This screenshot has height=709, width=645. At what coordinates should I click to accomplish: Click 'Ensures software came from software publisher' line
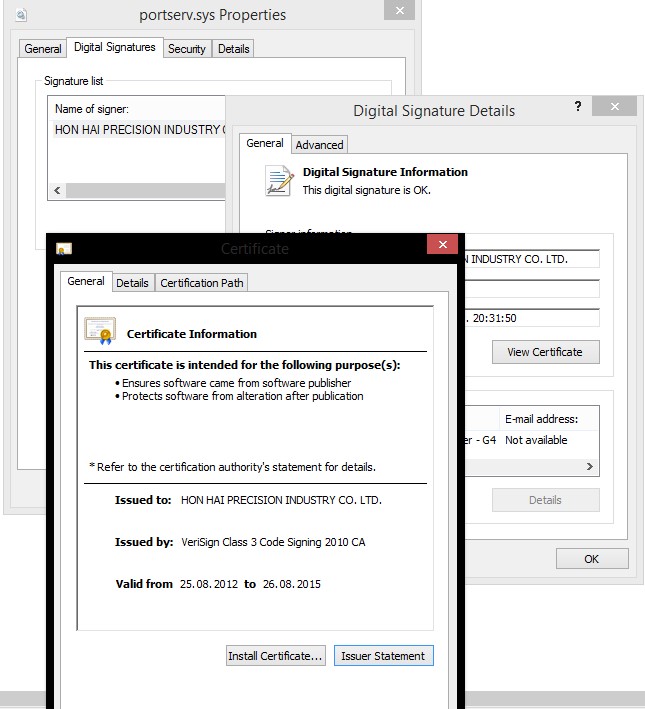point(237,383)
